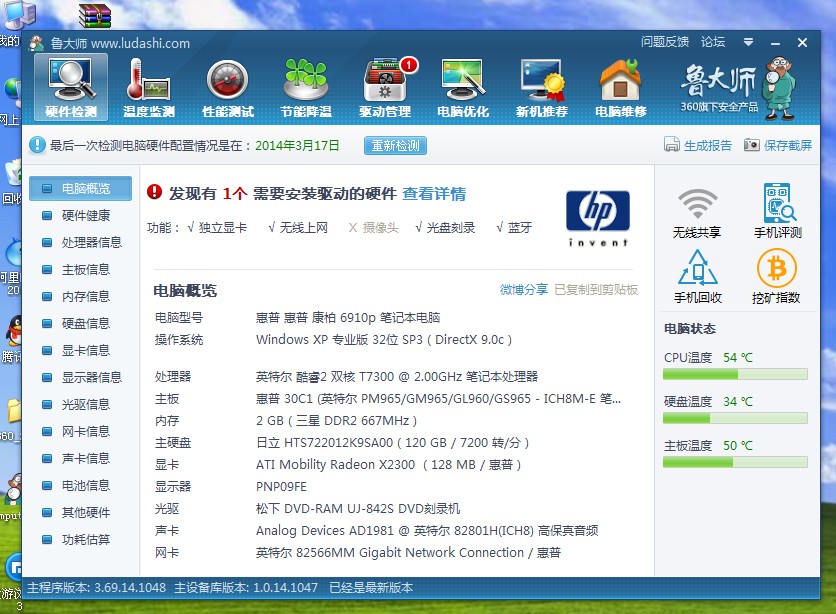836x614 pixels.
Task: Click the network card text 英特尔 82566MM Gigabit
Action: pyautogui.click(x=408, y=553)
